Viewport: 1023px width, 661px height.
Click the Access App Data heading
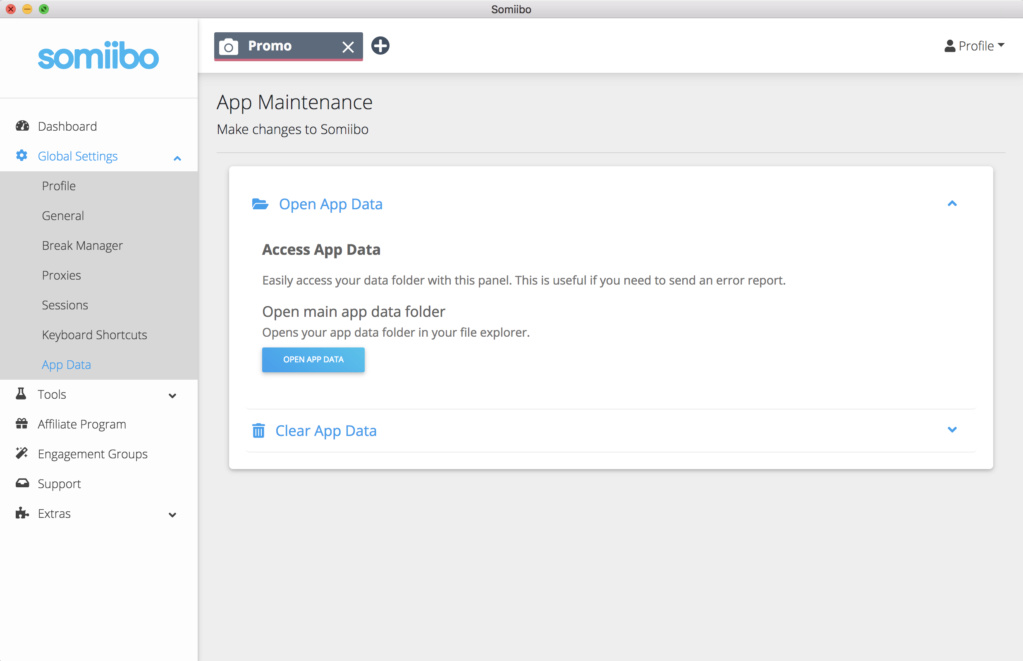[x=321, y=249]
